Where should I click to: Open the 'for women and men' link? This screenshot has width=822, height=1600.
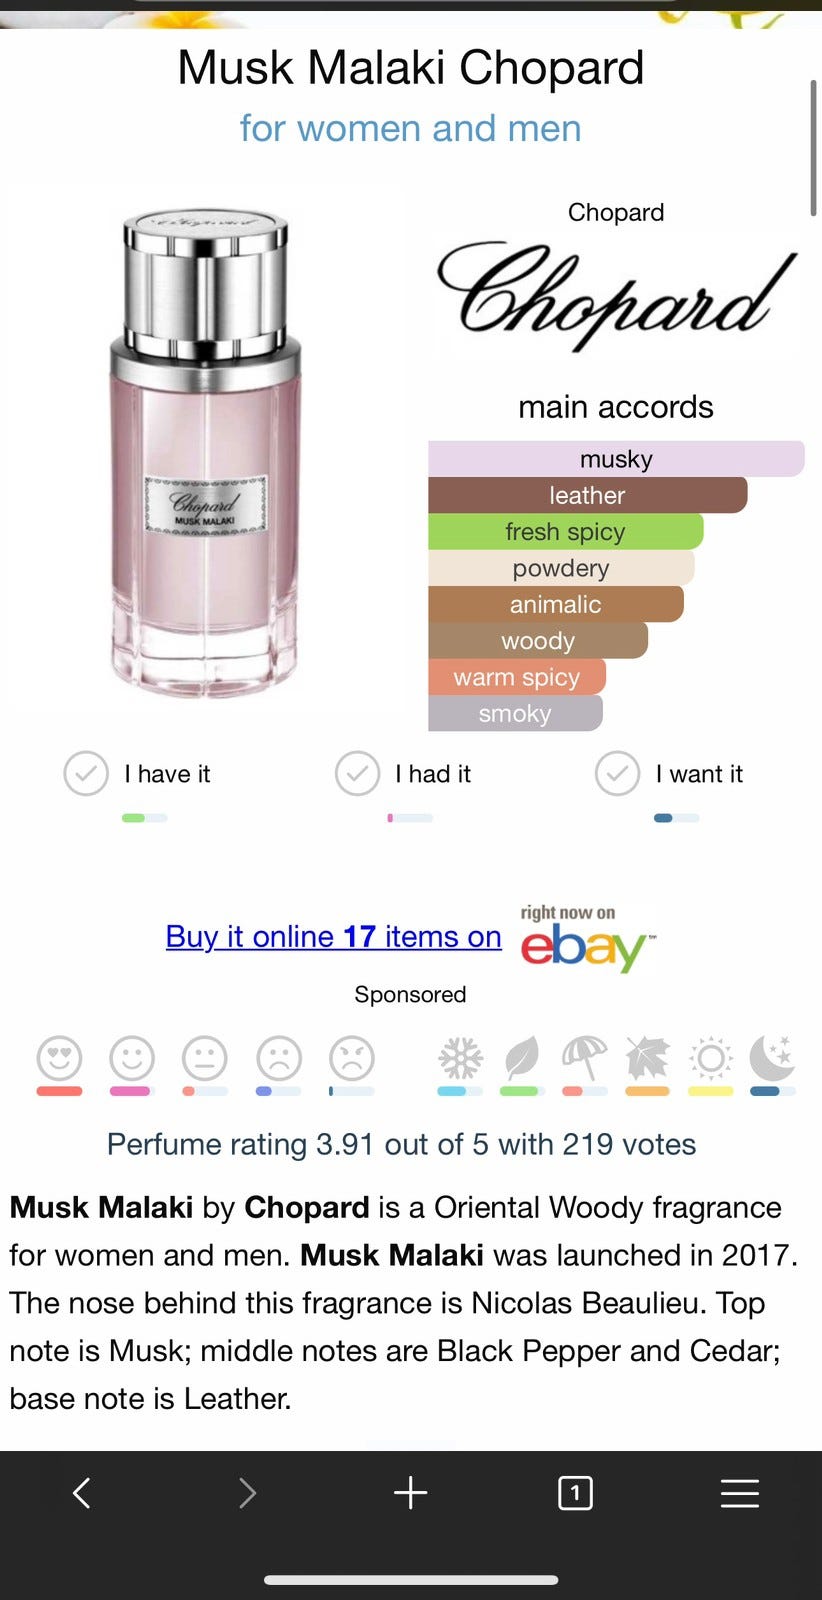410,128
